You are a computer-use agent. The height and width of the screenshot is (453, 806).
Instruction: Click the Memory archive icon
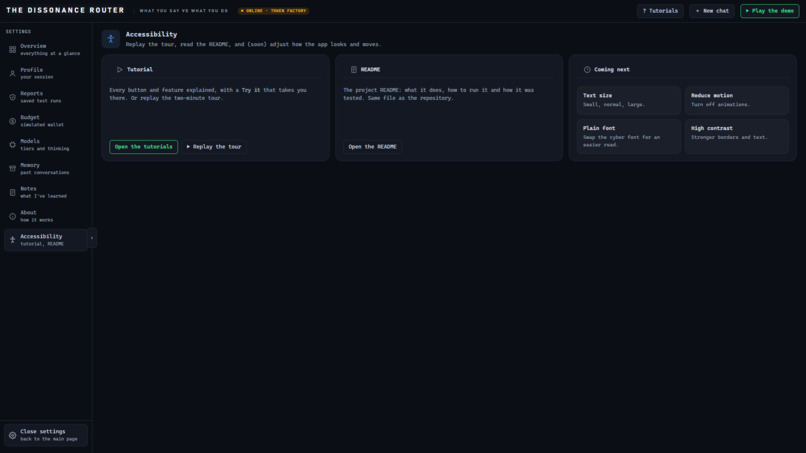click(12, 169)
